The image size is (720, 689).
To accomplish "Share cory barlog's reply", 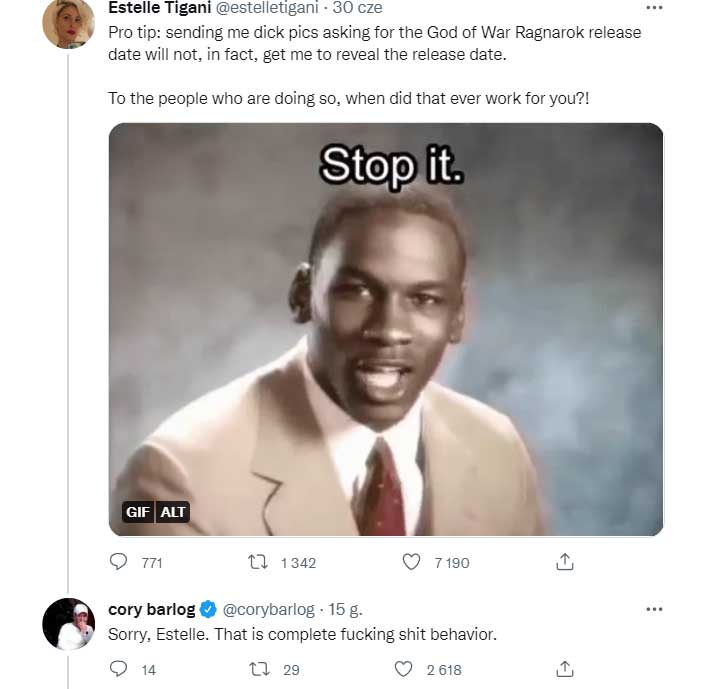I will [565, 669].
